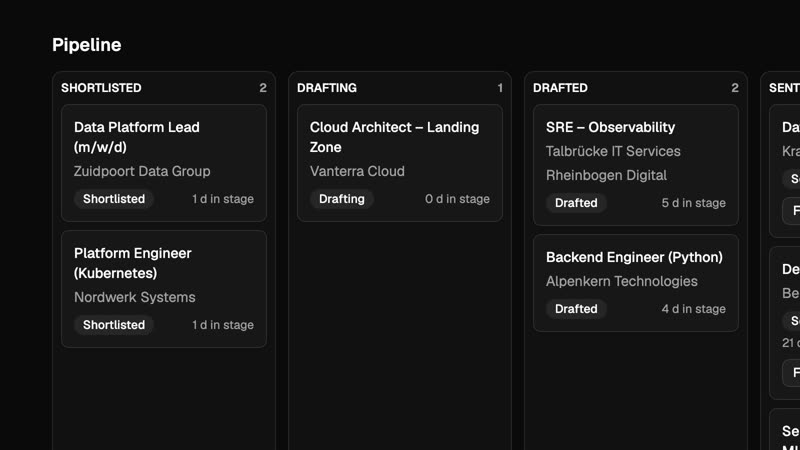Screen dimensions: 800x450
Task: Open the SRE – Observability card
Action: 636,165
